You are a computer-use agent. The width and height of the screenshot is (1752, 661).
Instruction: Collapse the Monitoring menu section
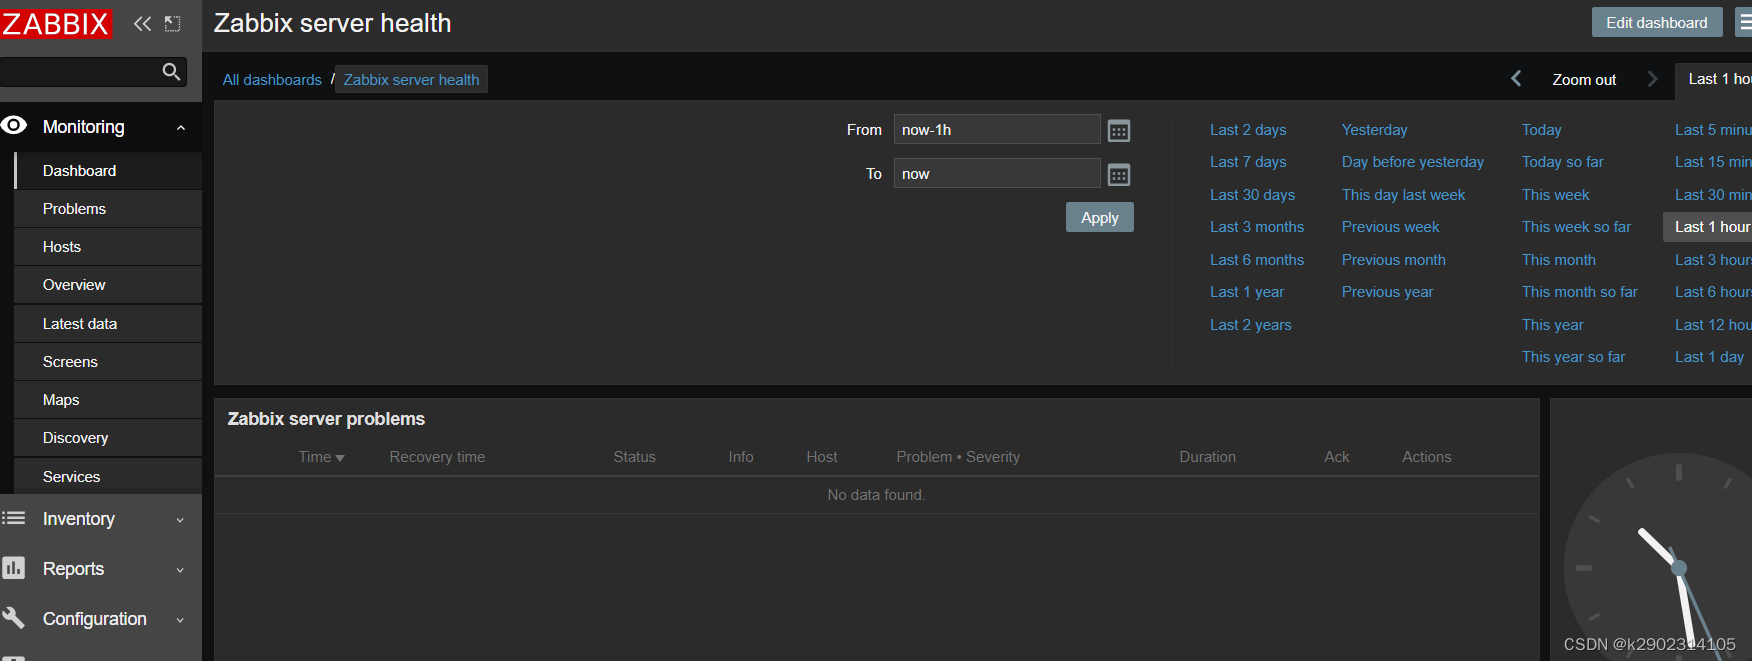181,128
